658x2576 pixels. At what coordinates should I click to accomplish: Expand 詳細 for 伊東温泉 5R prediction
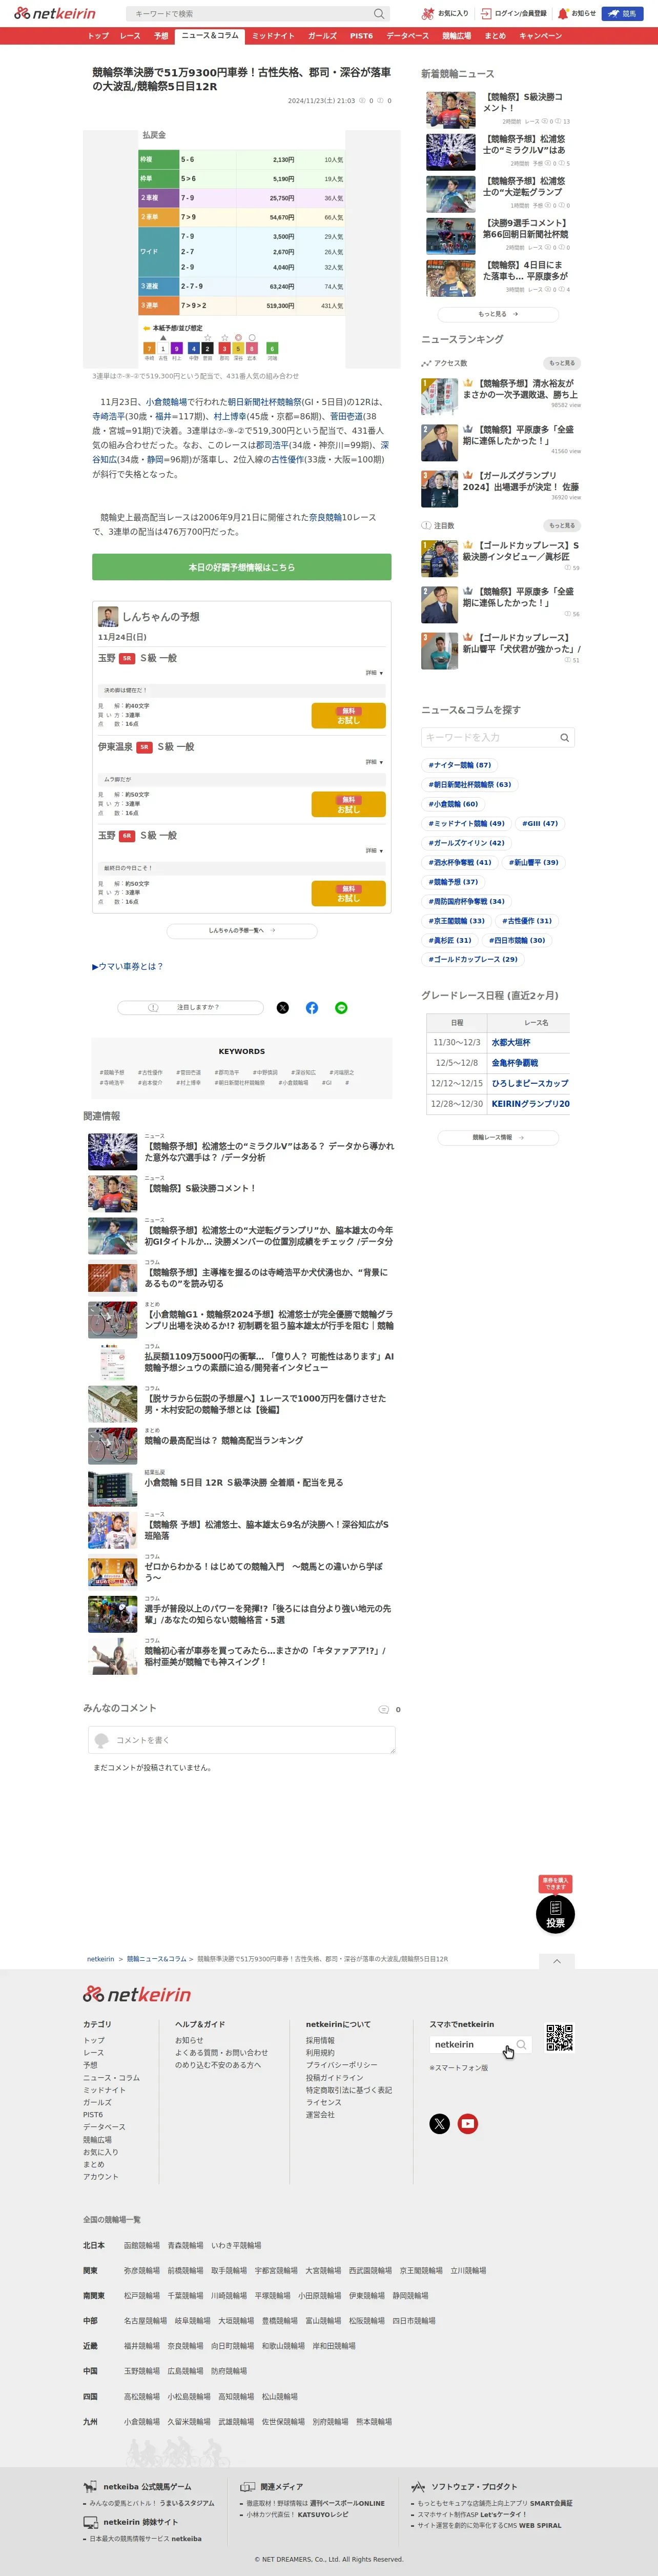click(x=374, y=761)
